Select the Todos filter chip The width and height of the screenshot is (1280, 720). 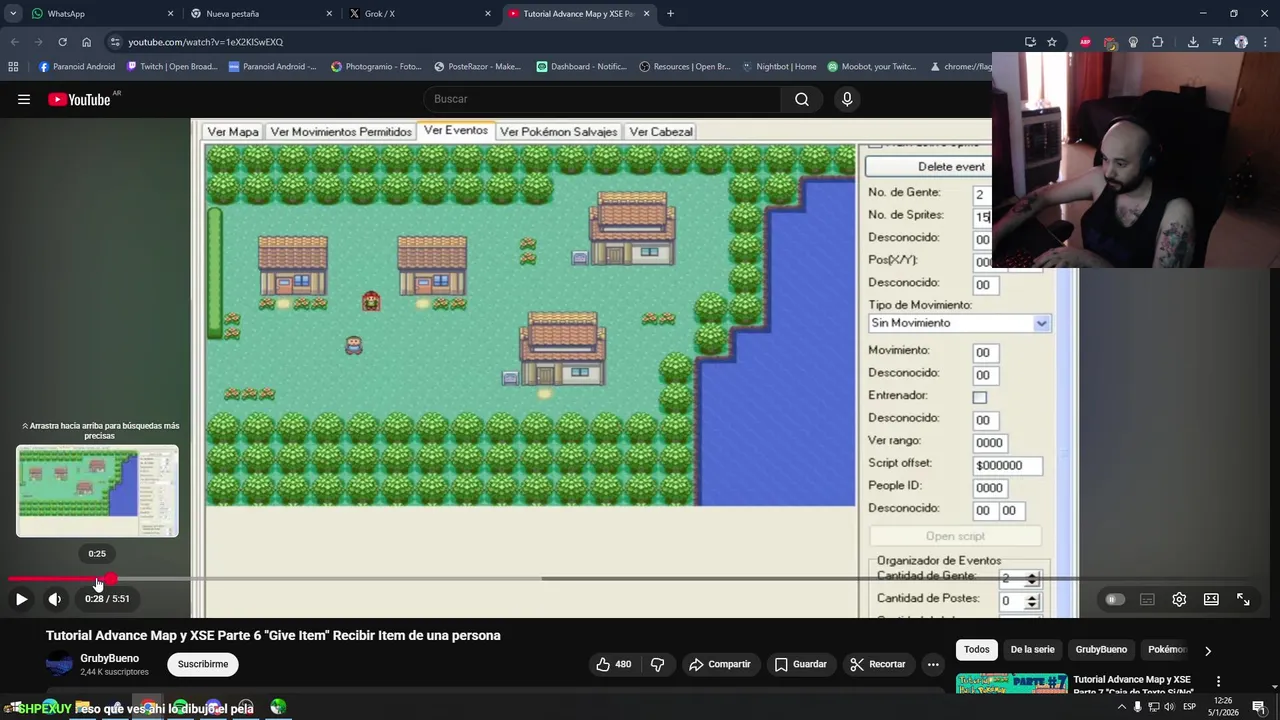coord(977,649)
